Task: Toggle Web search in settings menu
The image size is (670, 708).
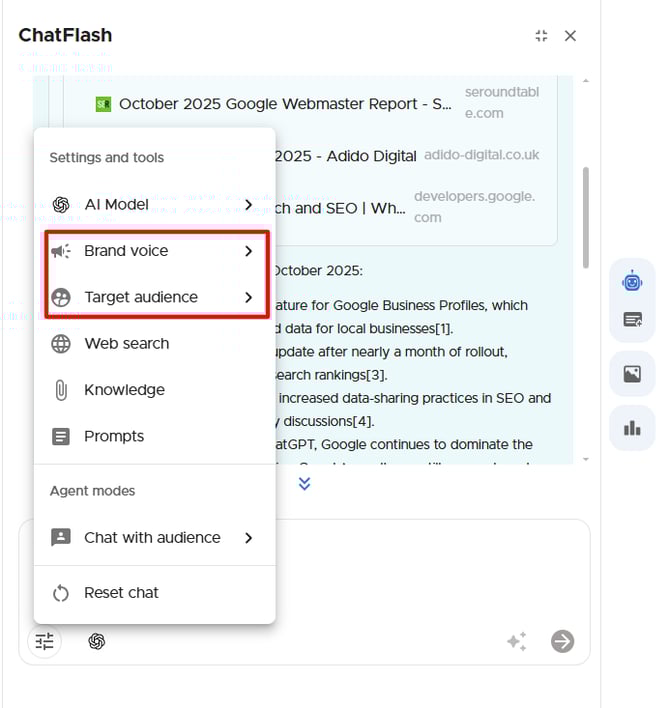Action: click(x=126, y=344)
